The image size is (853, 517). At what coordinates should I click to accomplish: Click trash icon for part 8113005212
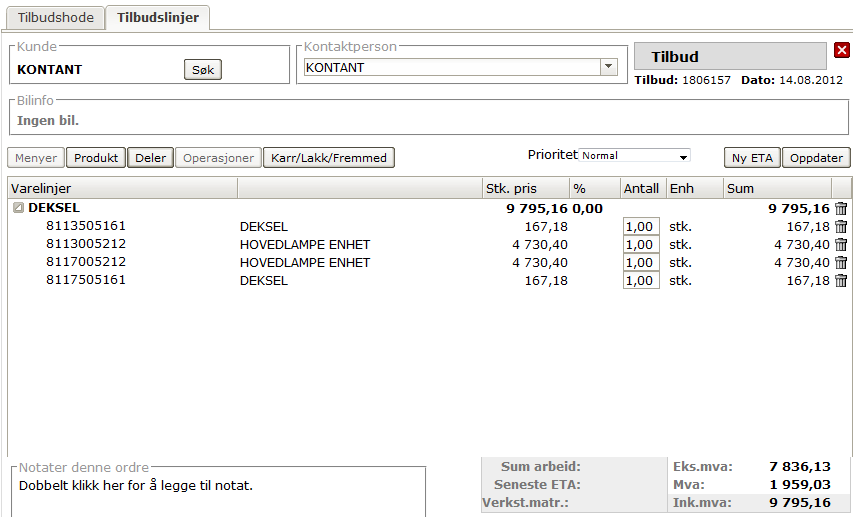point(841,245)
